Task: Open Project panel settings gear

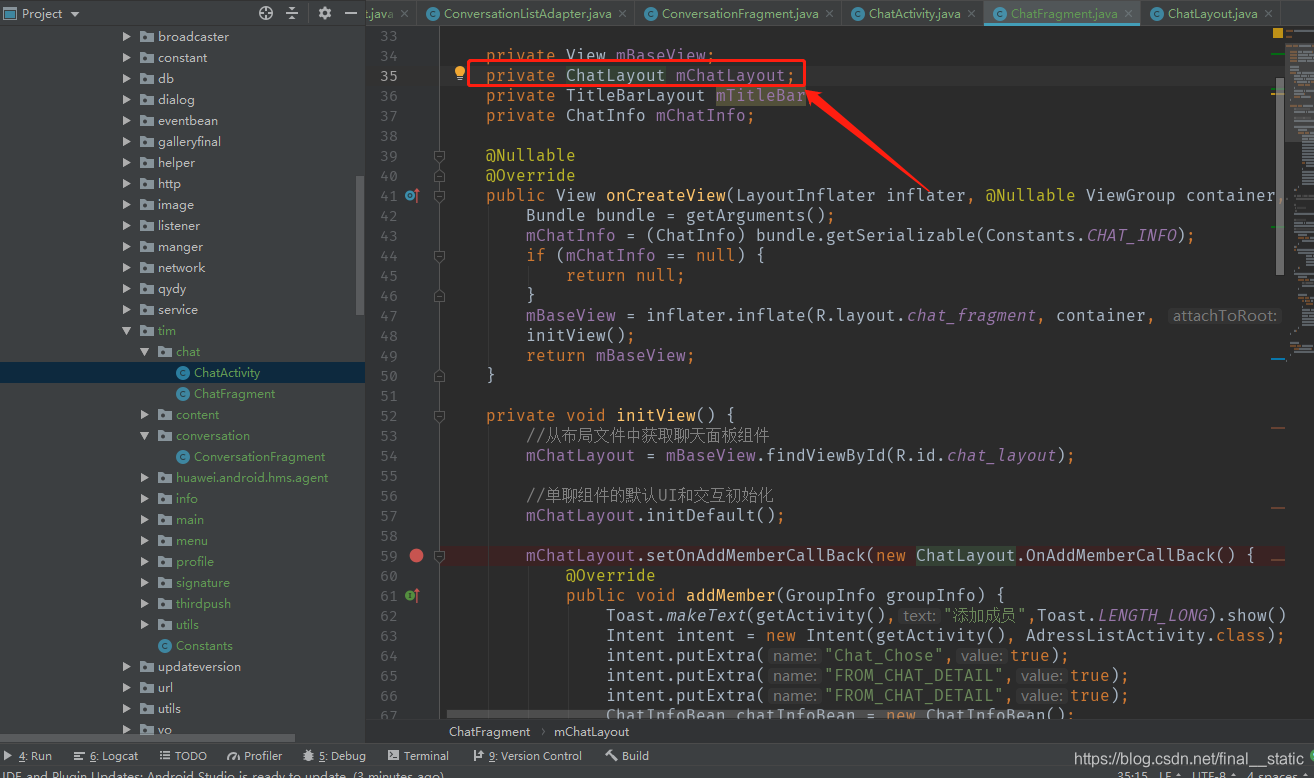Action: click(x=325, y=13)
